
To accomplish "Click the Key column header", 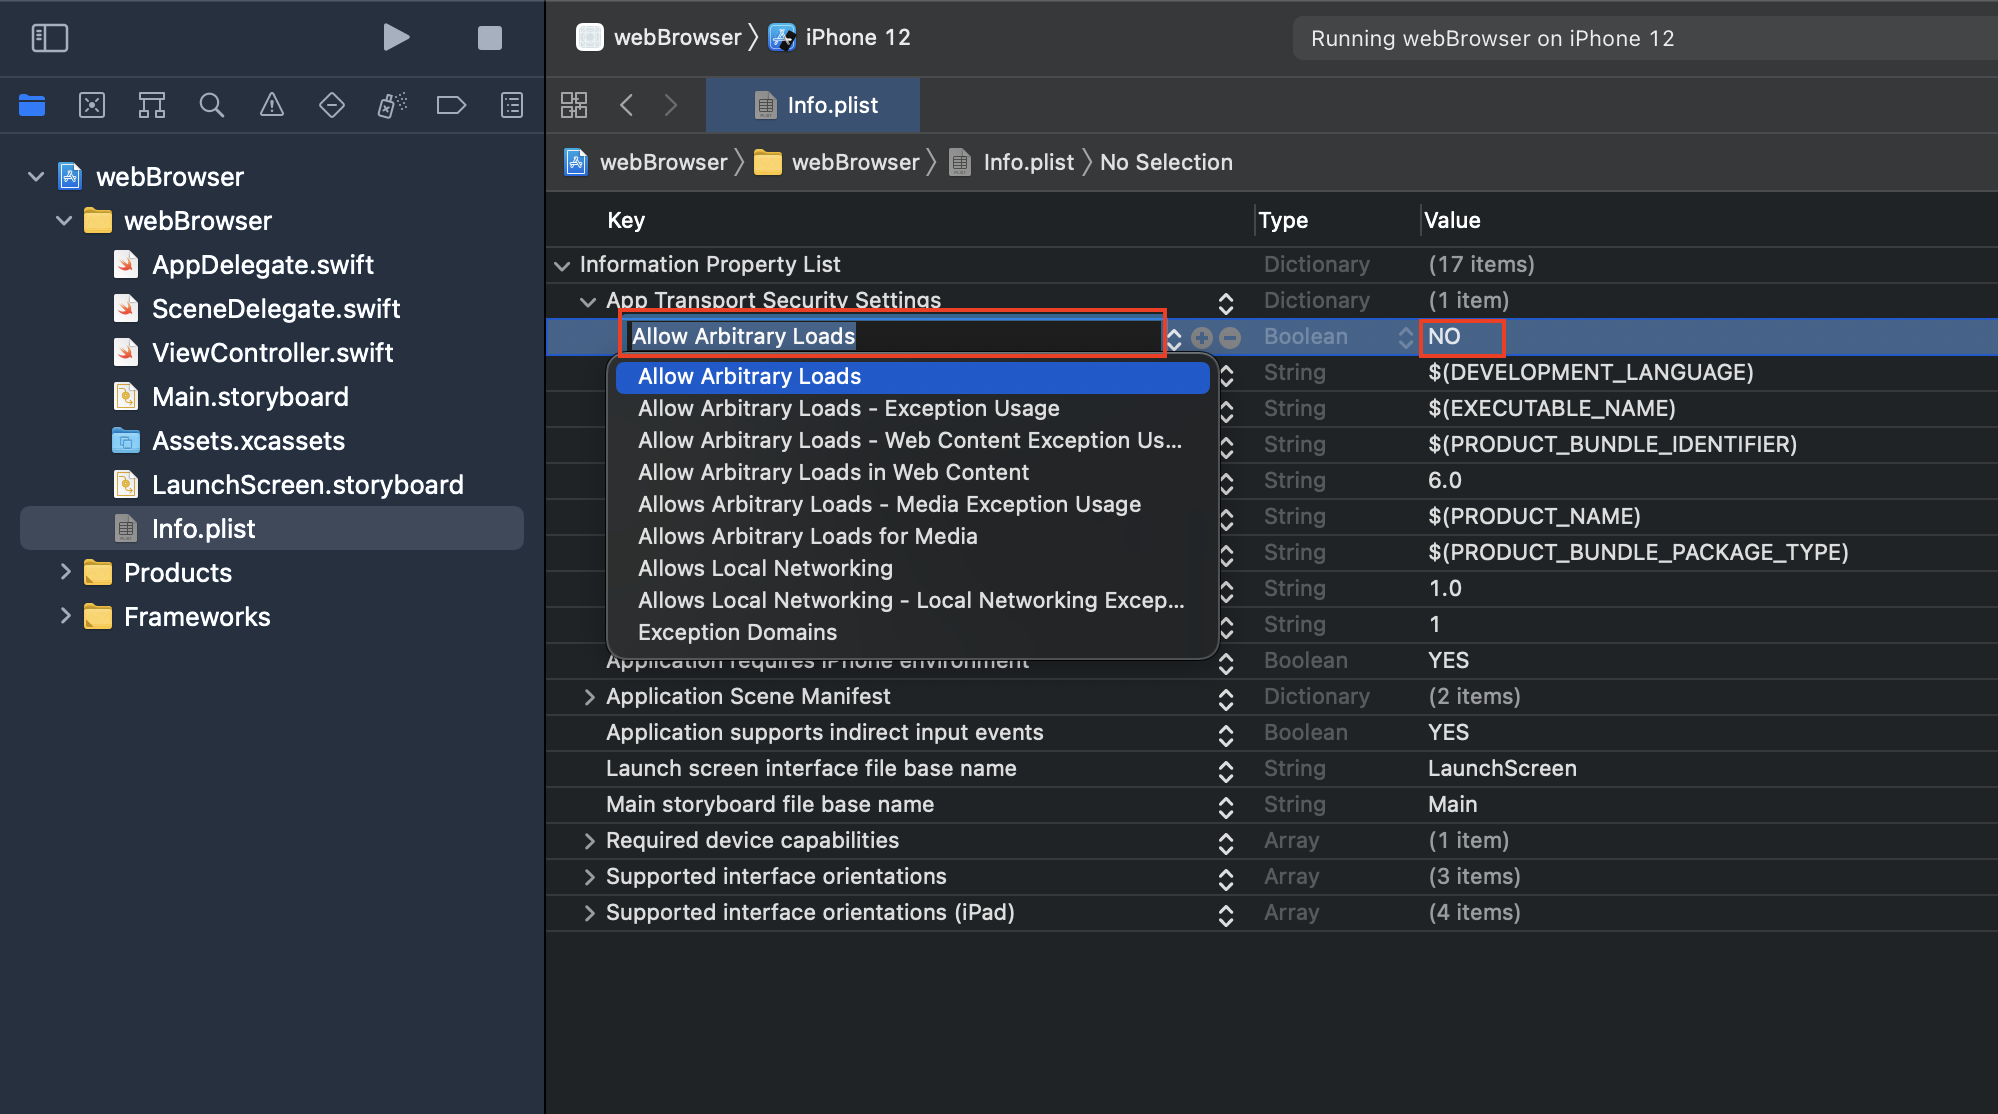I will tap(626, 220).
